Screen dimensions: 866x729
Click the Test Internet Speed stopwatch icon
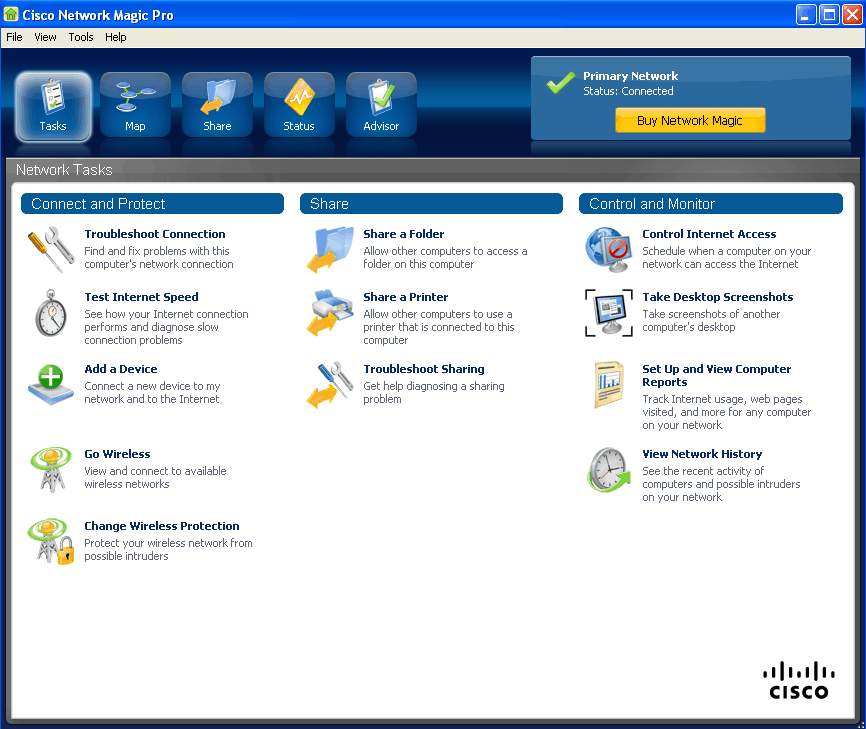51,313
